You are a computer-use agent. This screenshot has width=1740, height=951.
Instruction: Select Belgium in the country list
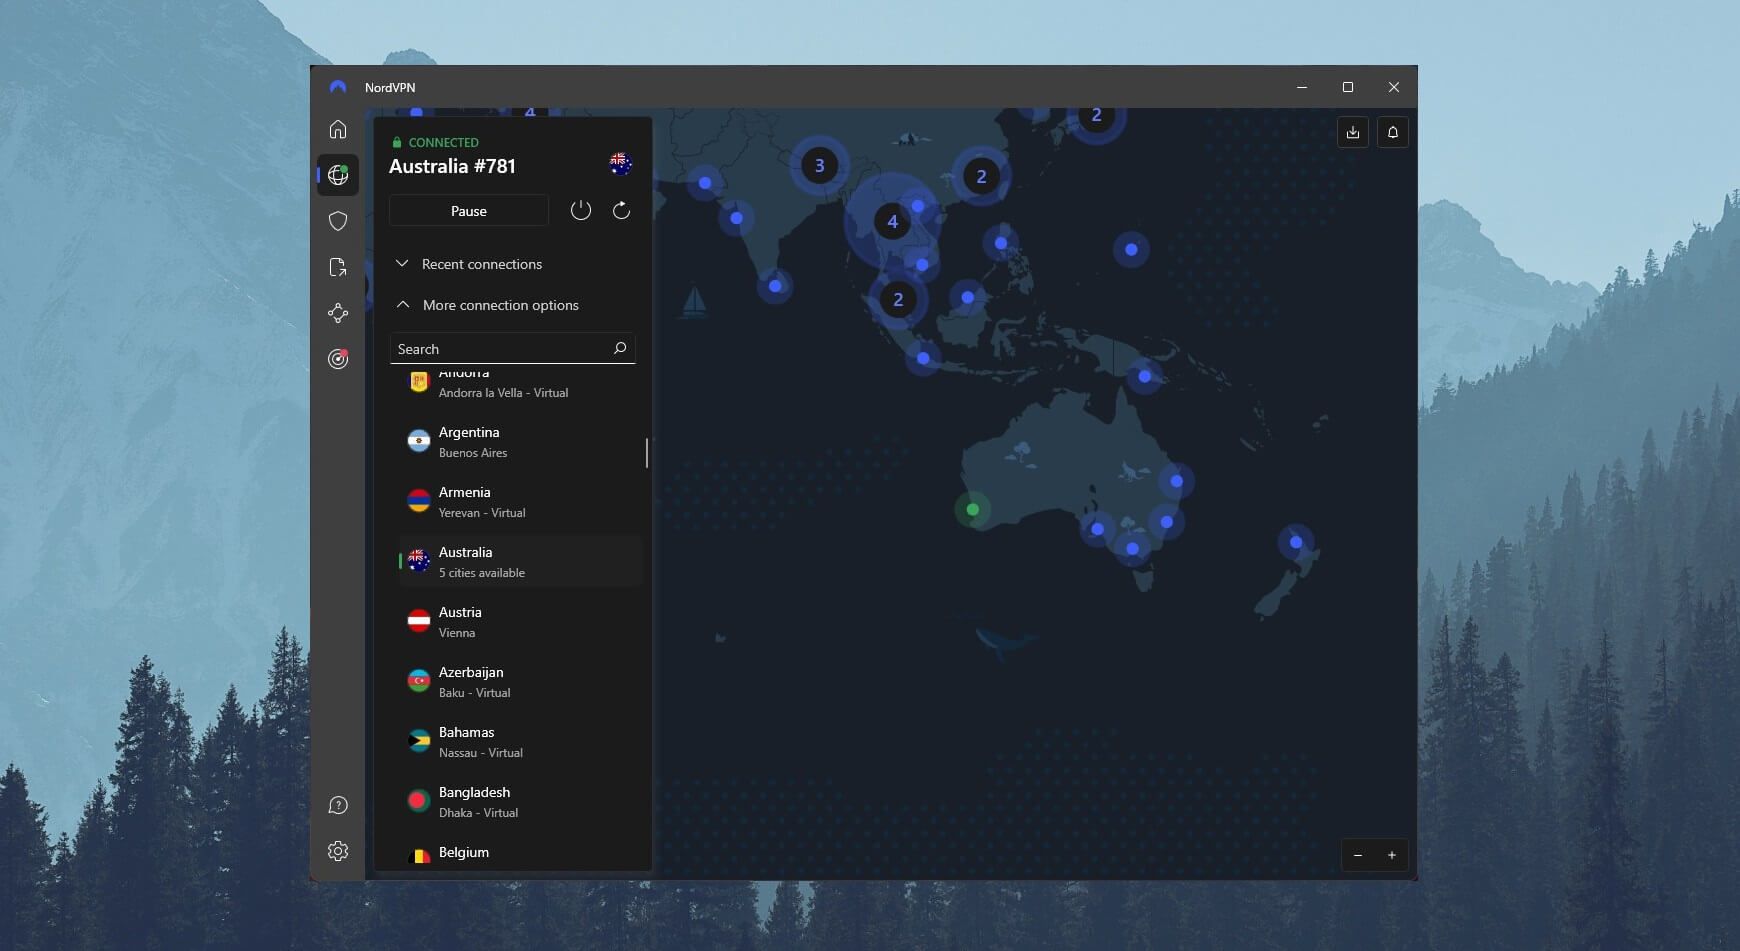click(x=520, y=853)
